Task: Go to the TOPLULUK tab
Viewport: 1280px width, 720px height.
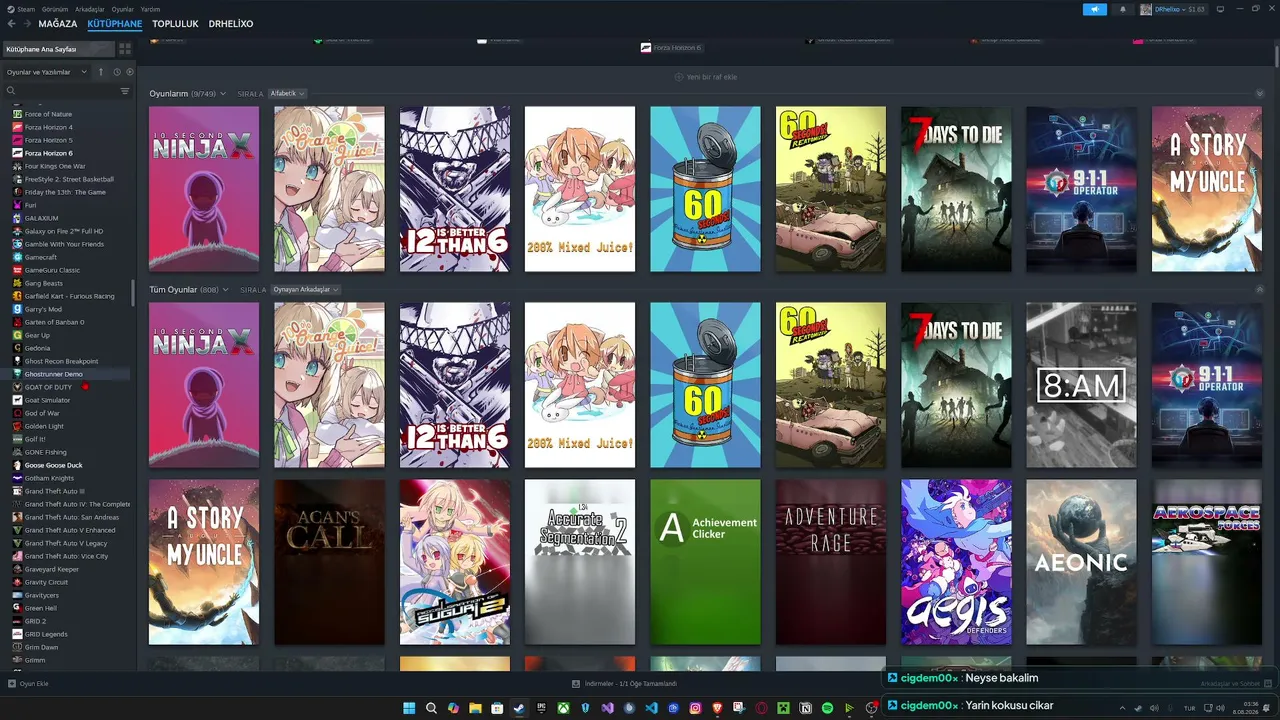Action: click(x=175, y=23)
